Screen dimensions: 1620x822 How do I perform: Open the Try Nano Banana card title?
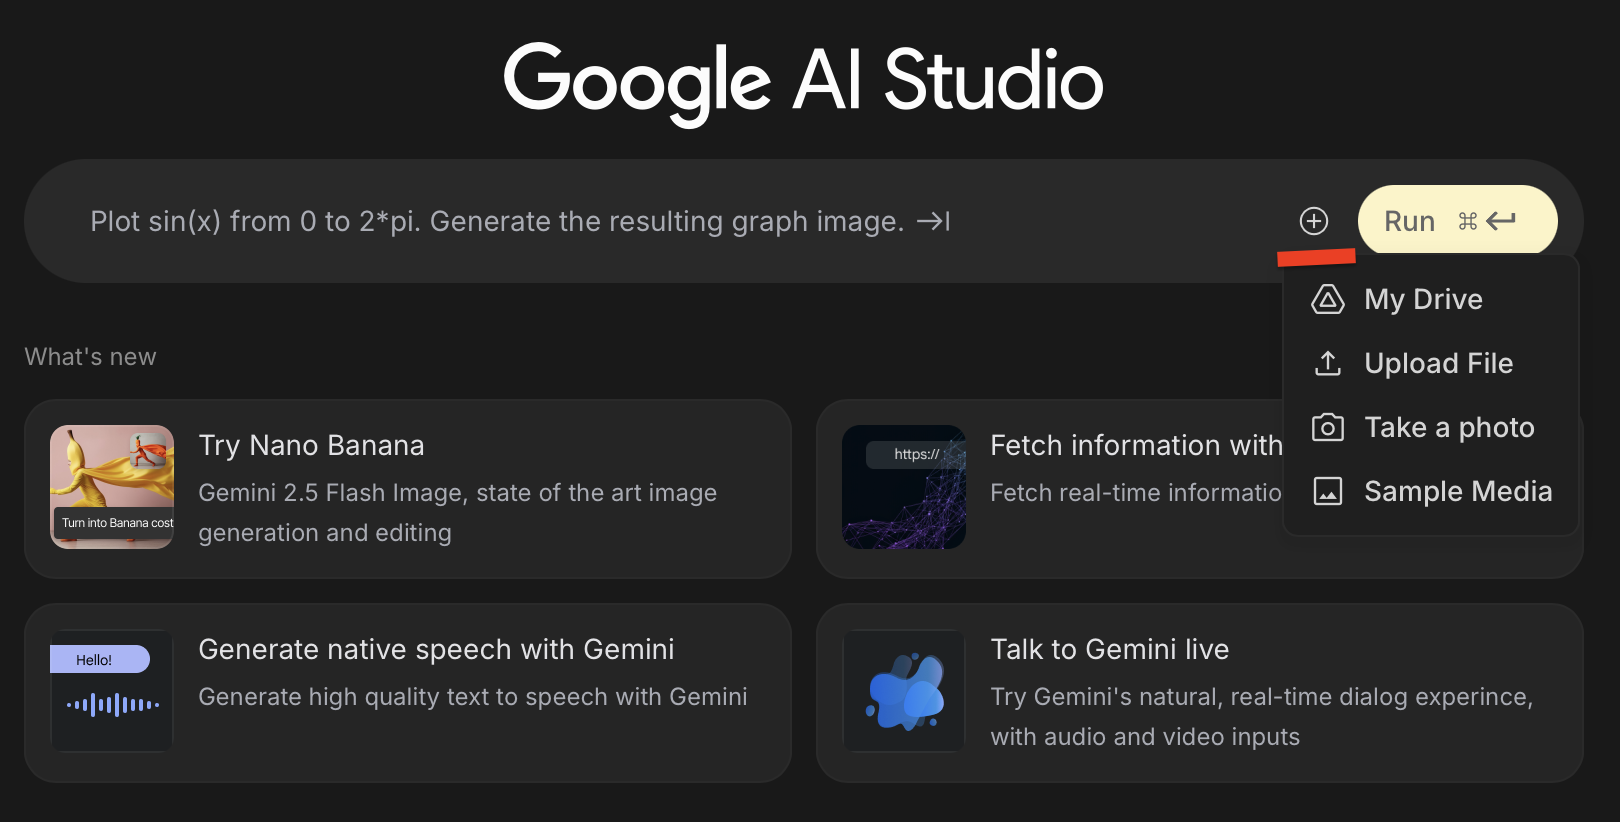tap(311, 445)
